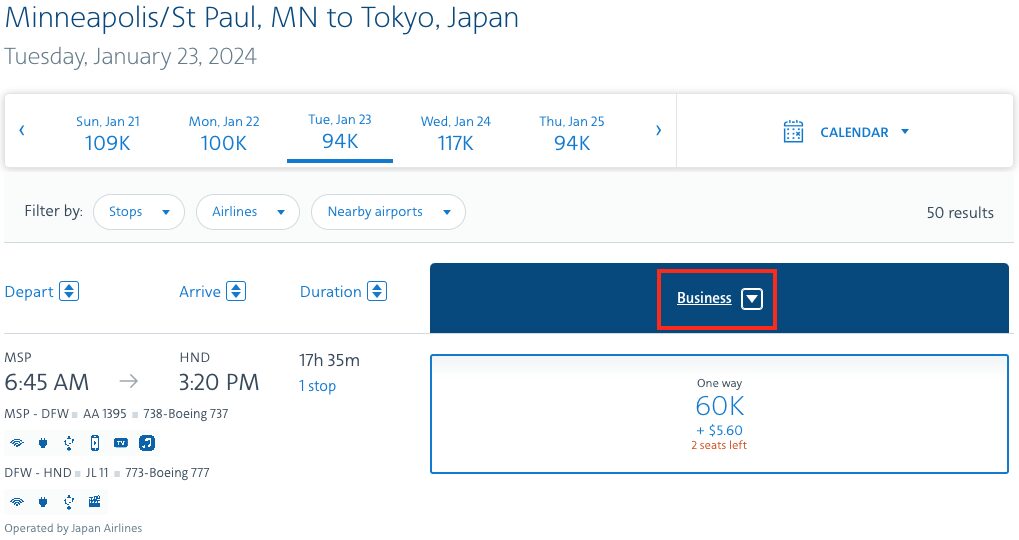The image size is (1019, 540).
Task: Click the next dates right arrow
Action: (x=658, y=131)
